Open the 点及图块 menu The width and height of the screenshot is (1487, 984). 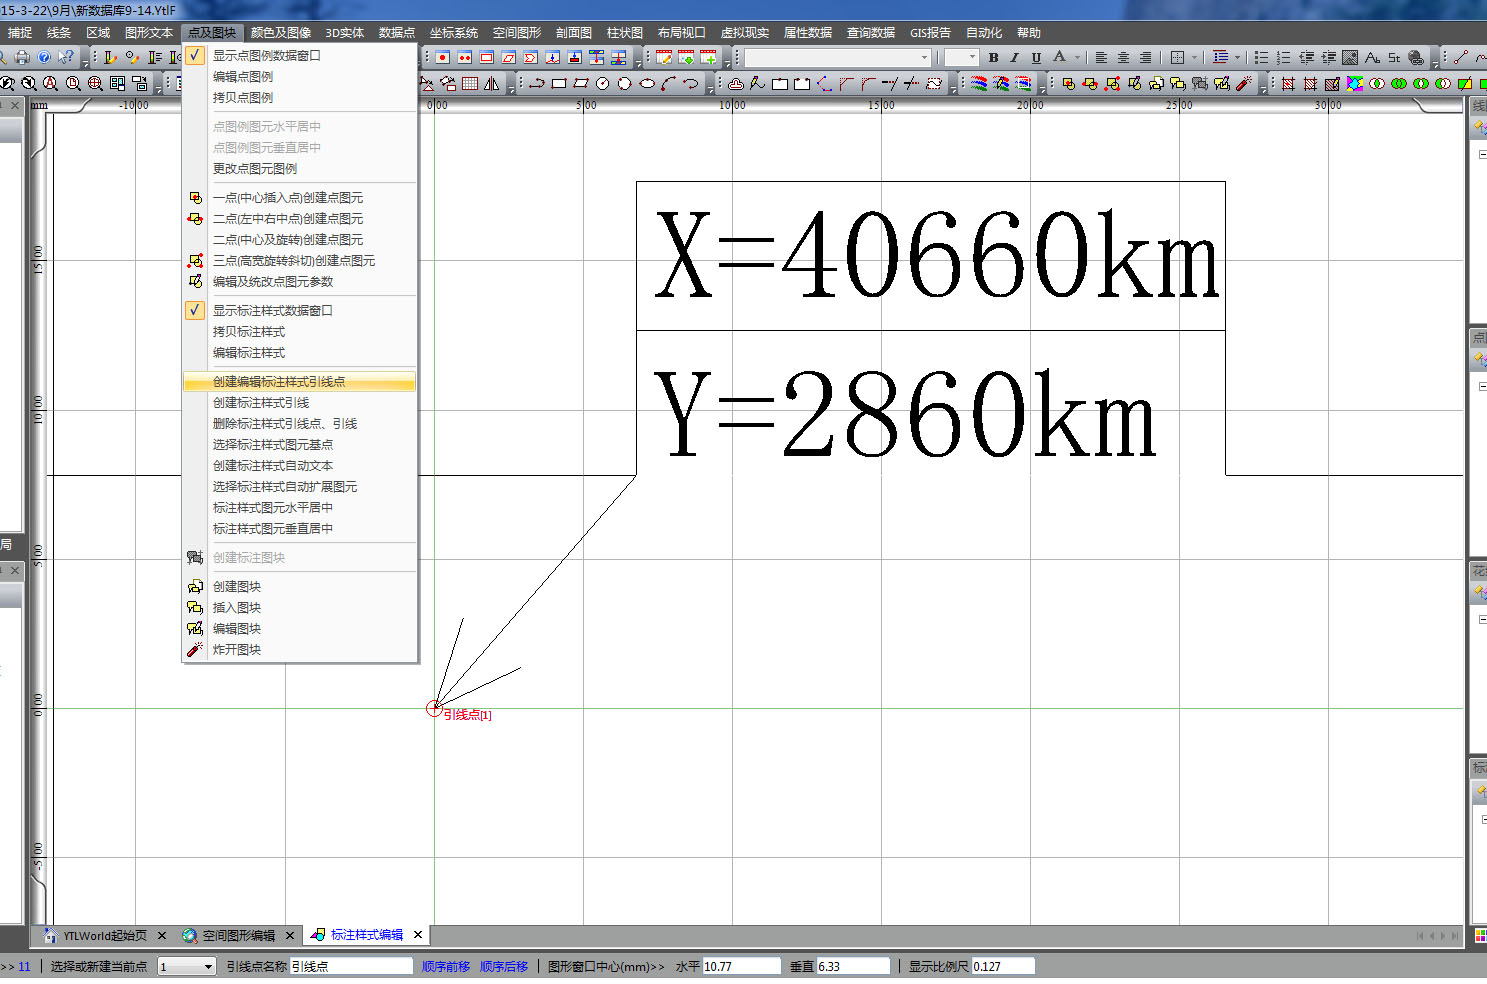pyautogui.click(x=212, y=33)
